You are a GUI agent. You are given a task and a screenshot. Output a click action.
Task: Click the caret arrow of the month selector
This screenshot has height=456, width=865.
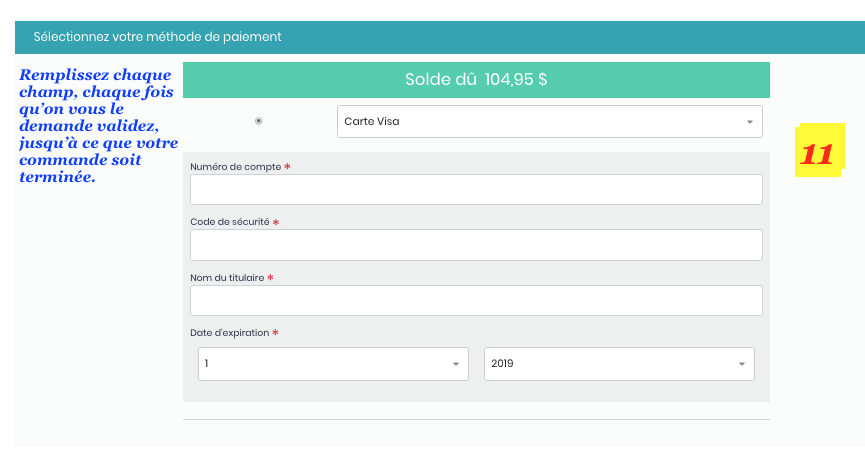coord(456,364)
